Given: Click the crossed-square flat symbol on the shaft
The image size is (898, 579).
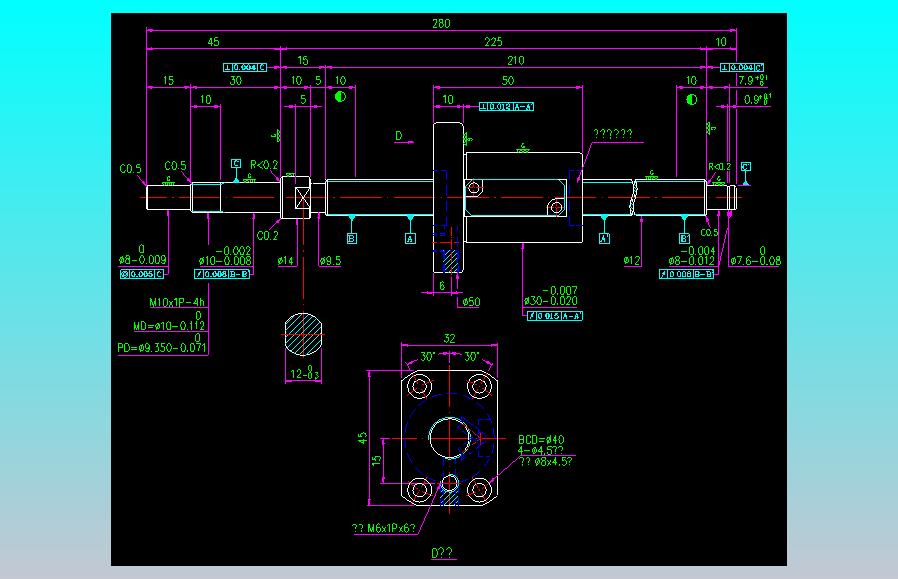Looking at the screenshot, I should tap(302, 198).
